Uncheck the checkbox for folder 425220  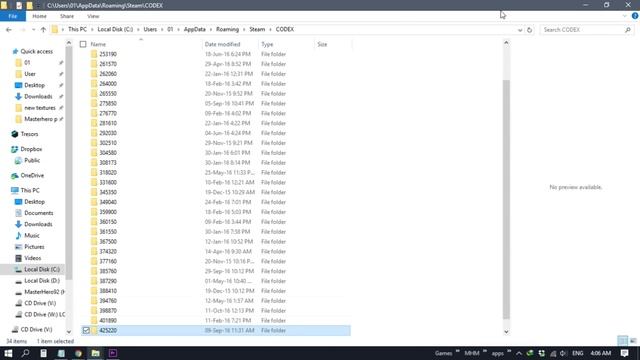(86, 331)
